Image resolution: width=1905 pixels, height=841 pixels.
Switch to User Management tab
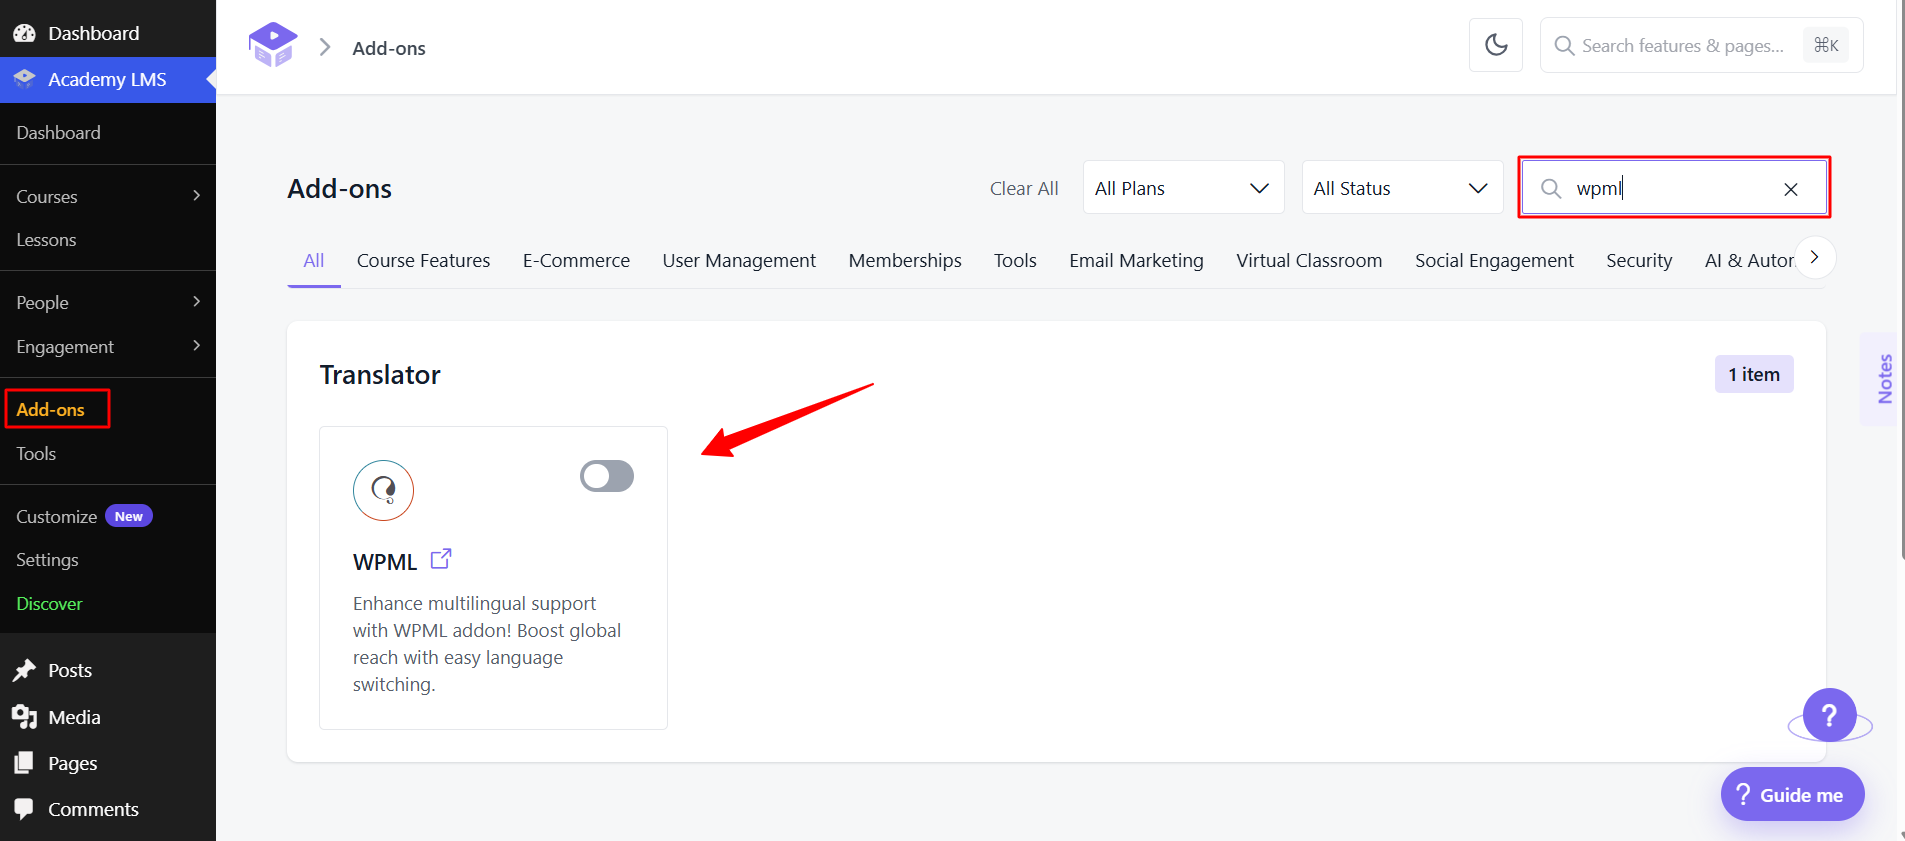739,261
